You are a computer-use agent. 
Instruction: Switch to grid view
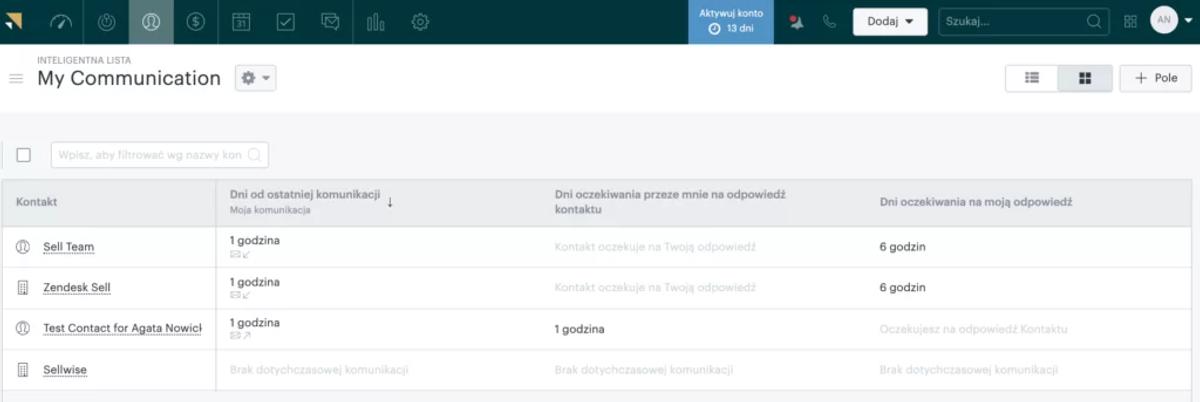point(1085,78)
